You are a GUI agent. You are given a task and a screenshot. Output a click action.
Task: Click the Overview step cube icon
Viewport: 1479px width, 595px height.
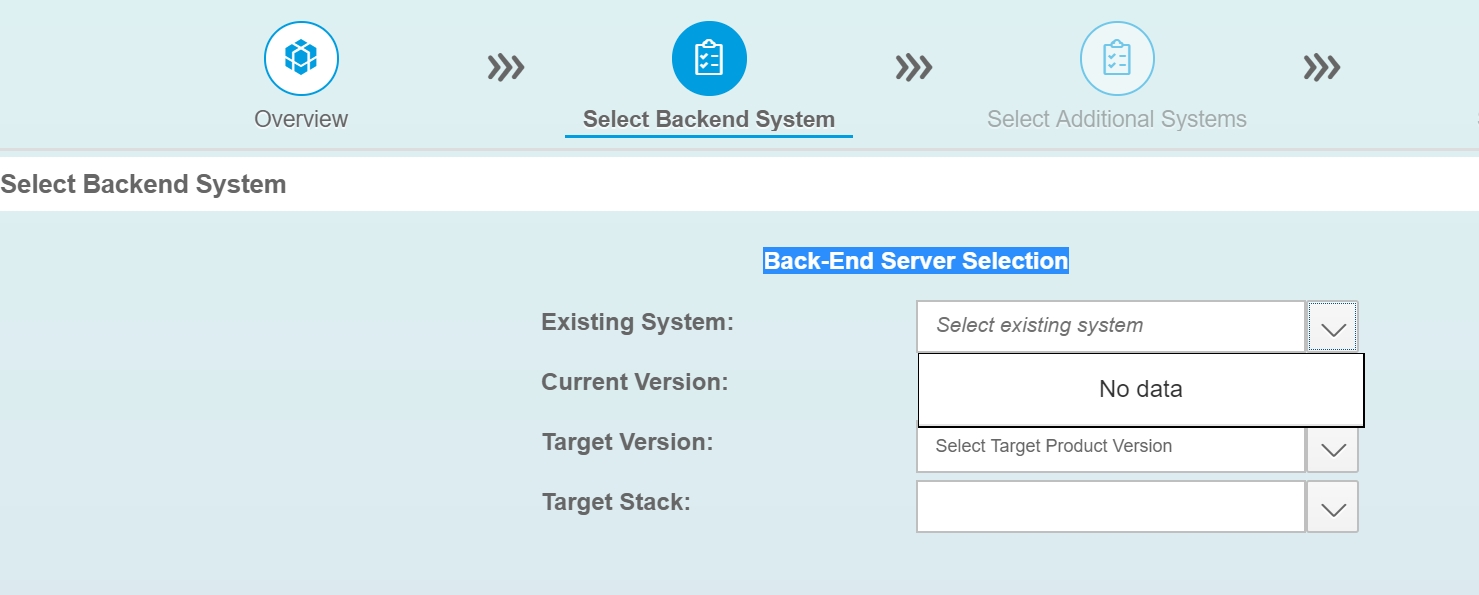(x=301, y=58)
